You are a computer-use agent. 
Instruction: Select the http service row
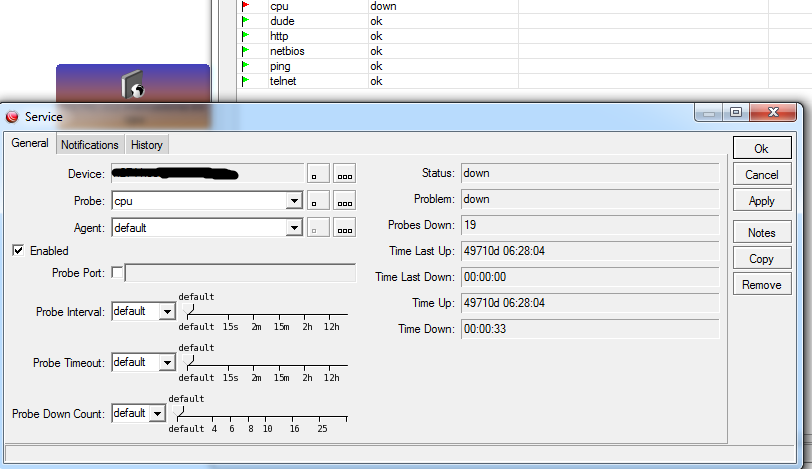[x=525, y=36]
